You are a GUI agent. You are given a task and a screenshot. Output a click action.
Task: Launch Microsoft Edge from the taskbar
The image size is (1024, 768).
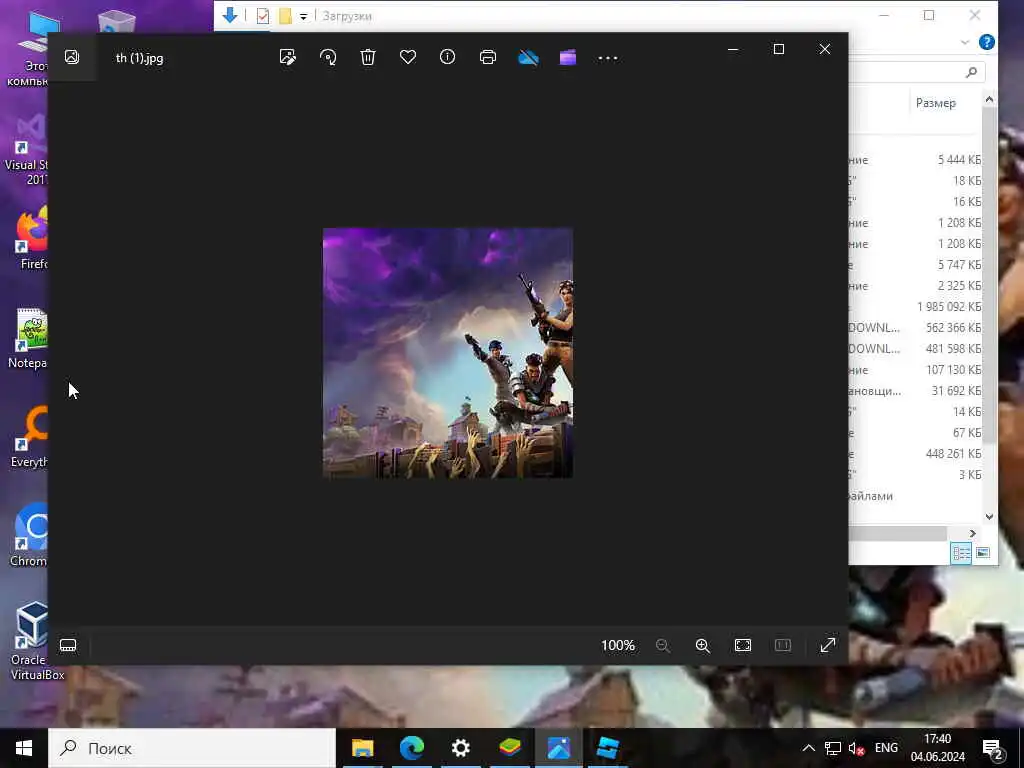(x=411, y=748)
